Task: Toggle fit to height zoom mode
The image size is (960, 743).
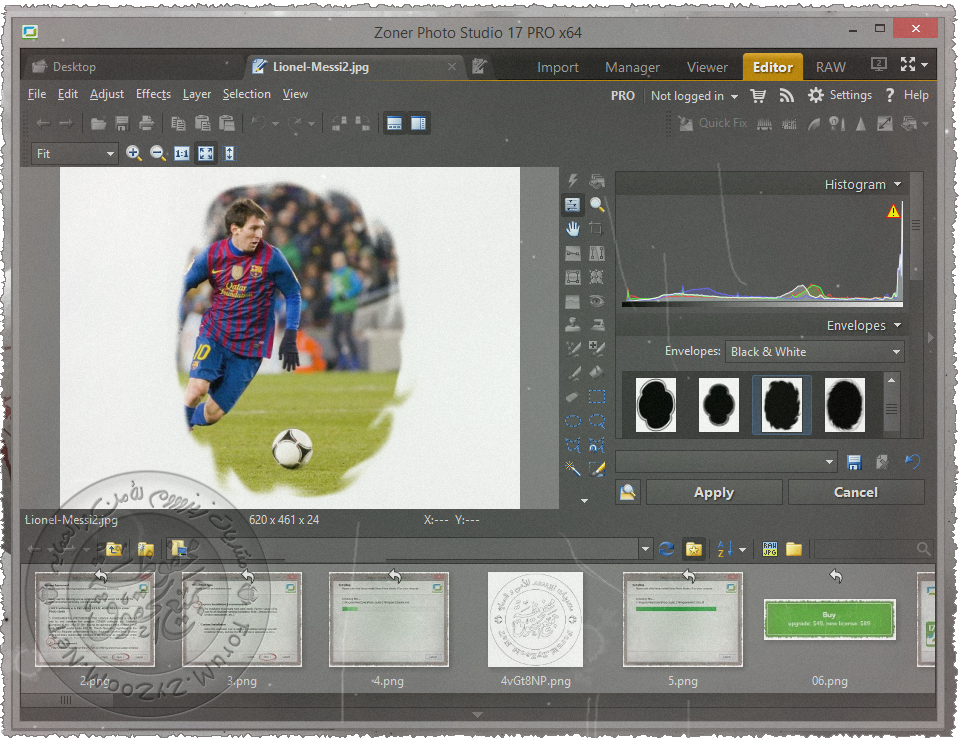Action: click(x=230, y=153)
